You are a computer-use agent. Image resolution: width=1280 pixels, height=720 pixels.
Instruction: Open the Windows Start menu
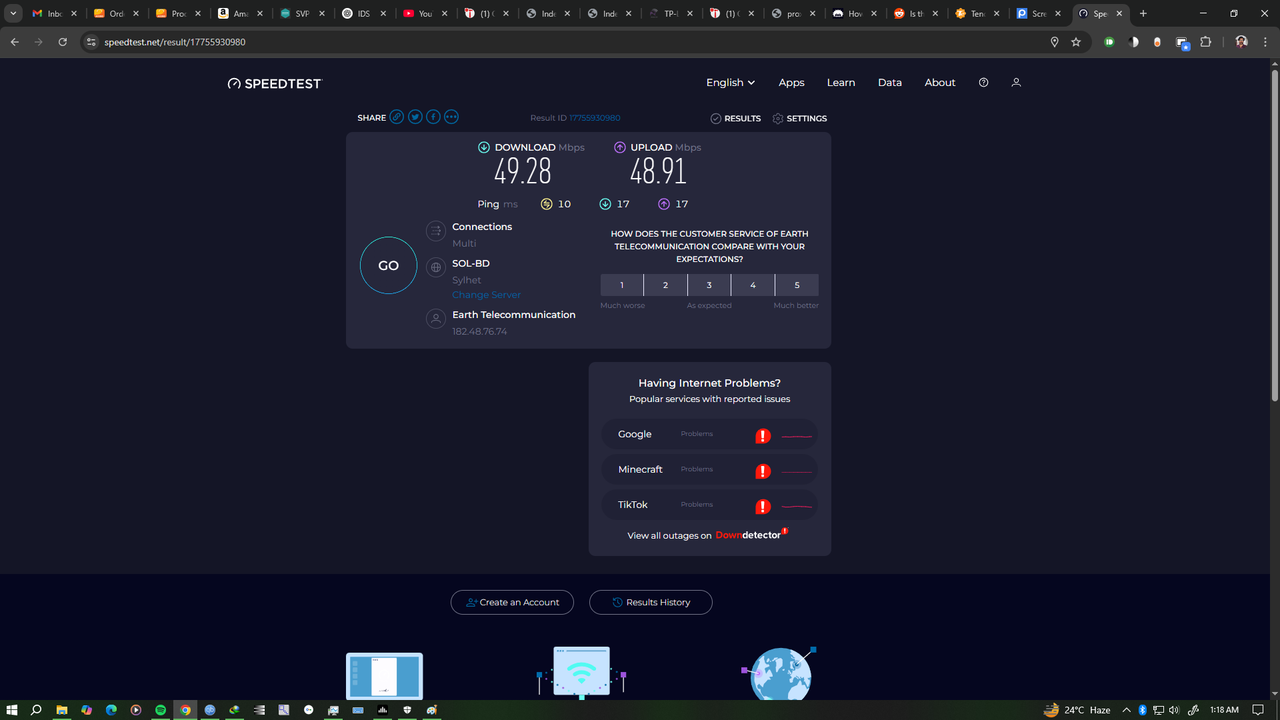coord(11,710)
